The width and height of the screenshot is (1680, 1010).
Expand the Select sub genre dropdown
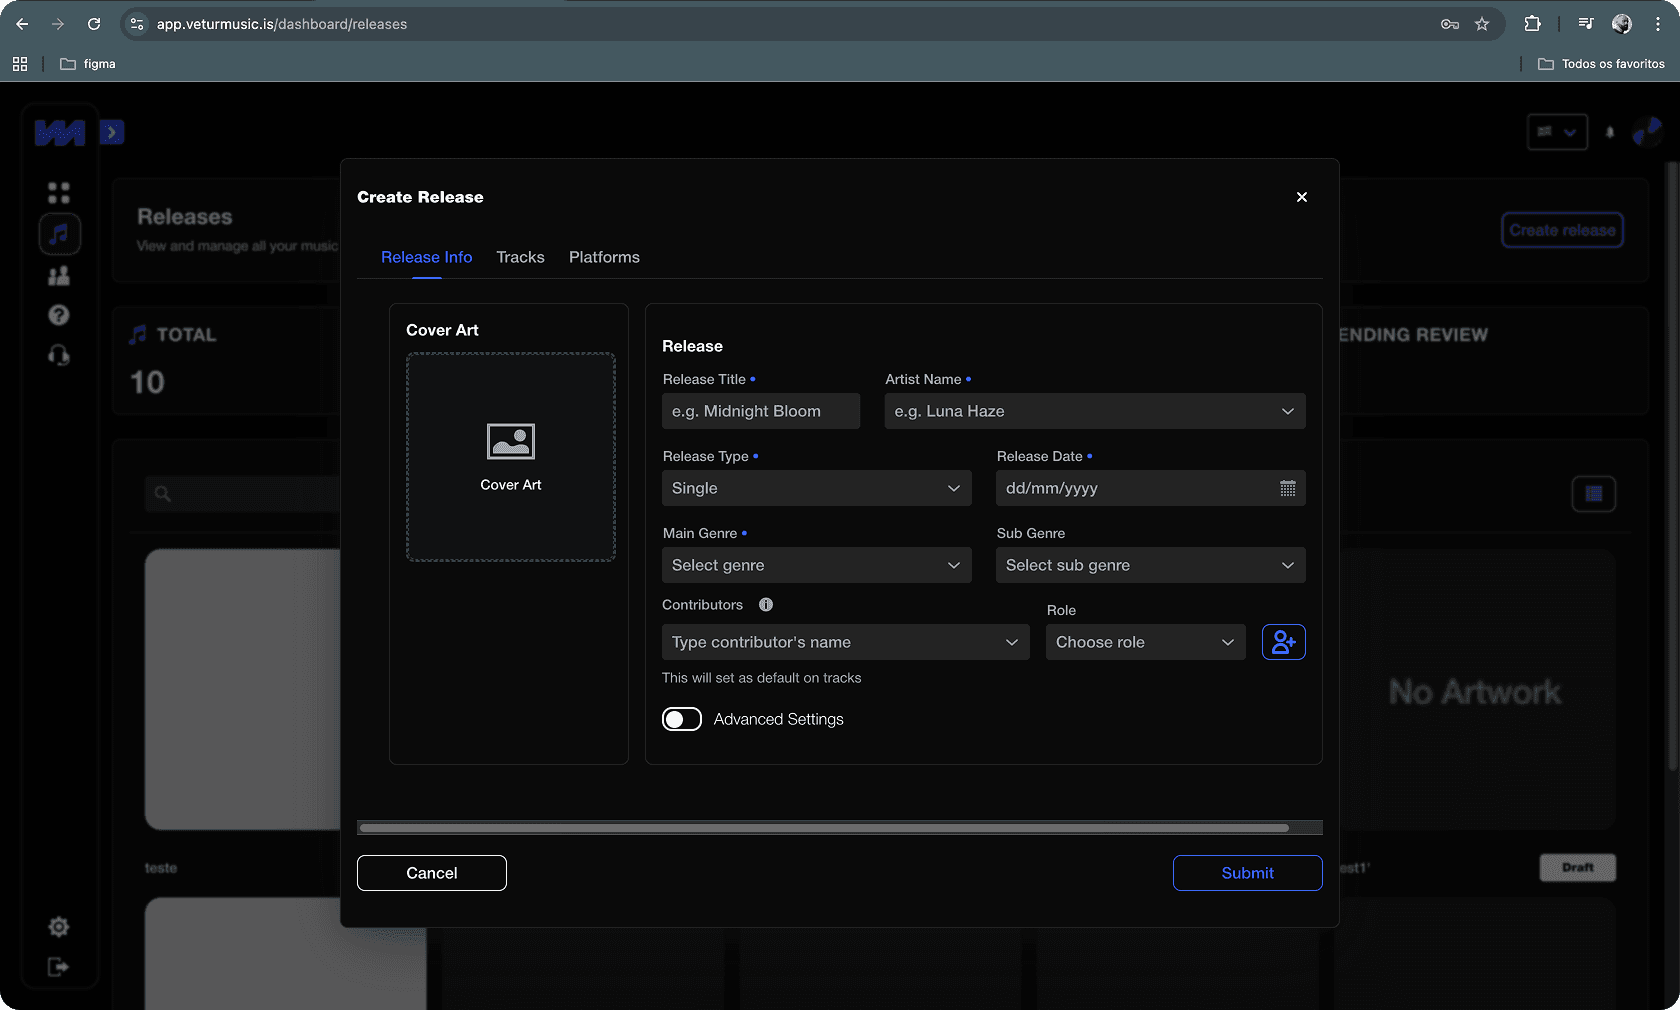[1150, 565]
